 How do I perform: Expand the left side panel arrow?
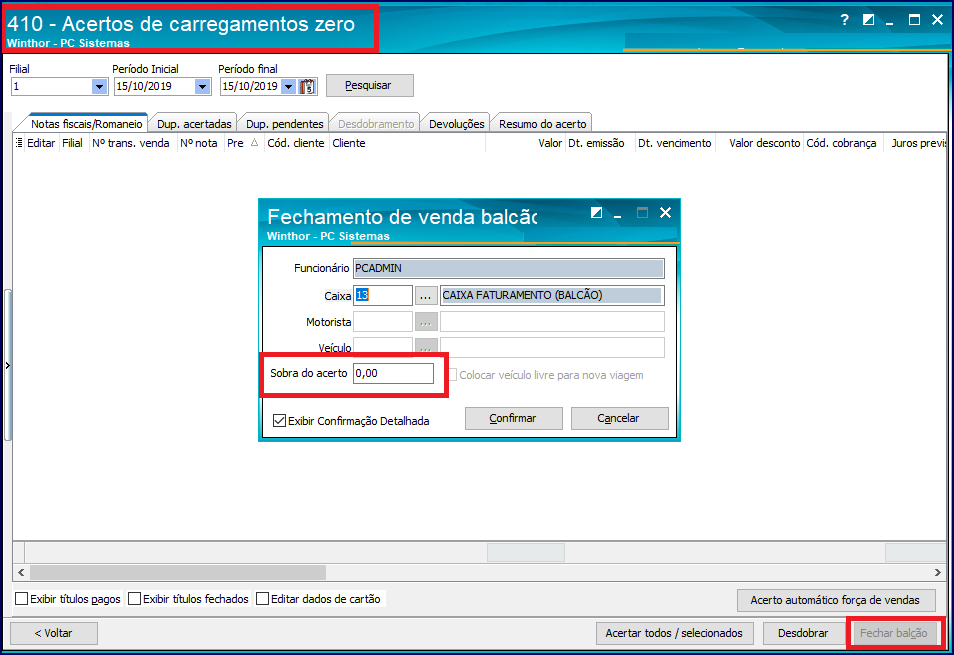tap(7, 366)
